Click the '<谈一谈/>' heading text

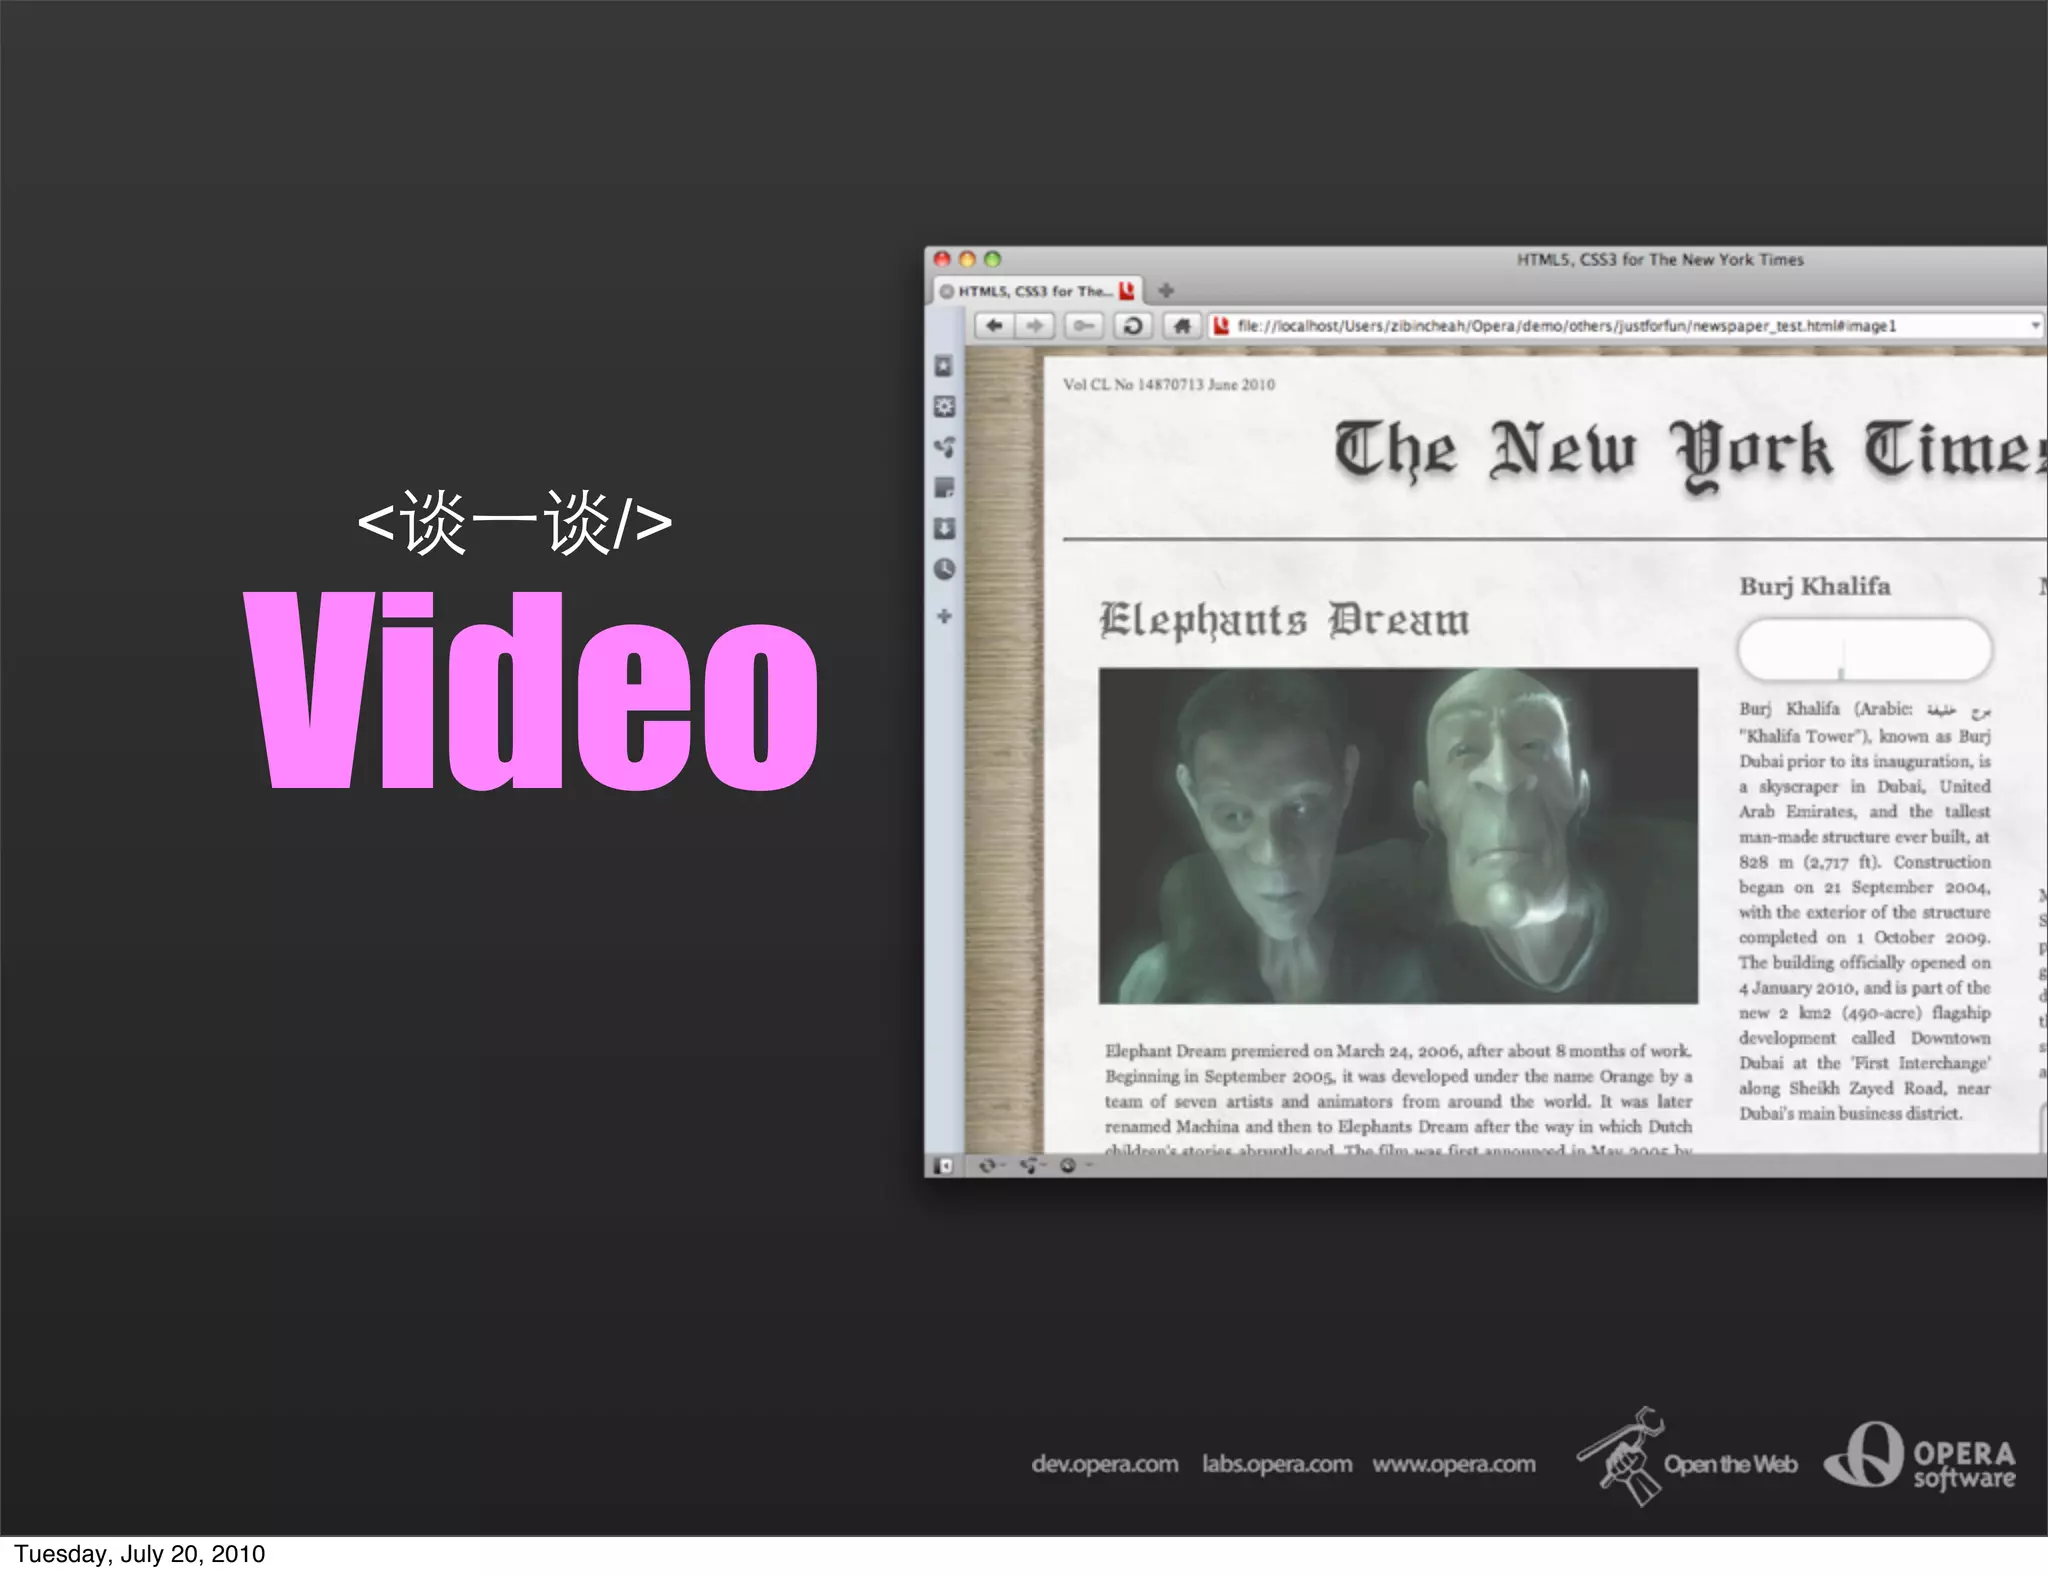point(514,522)
